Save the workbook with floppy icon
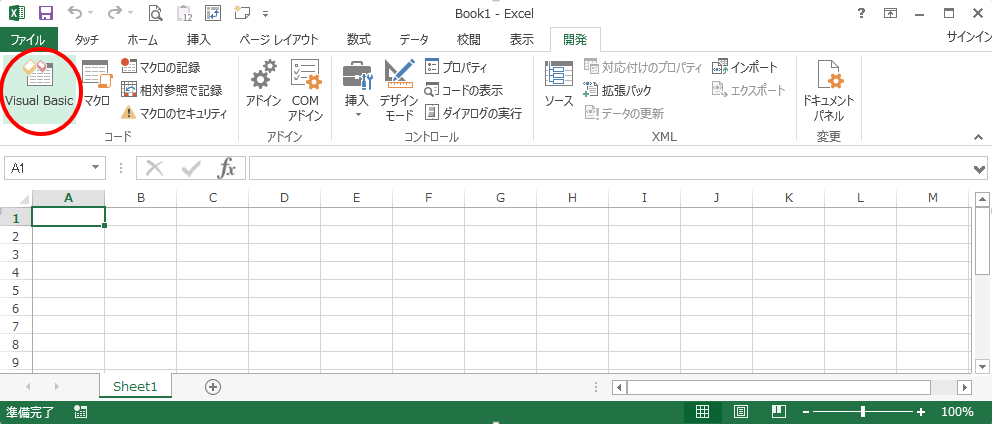The image size is (992, 424). point(46,13)
